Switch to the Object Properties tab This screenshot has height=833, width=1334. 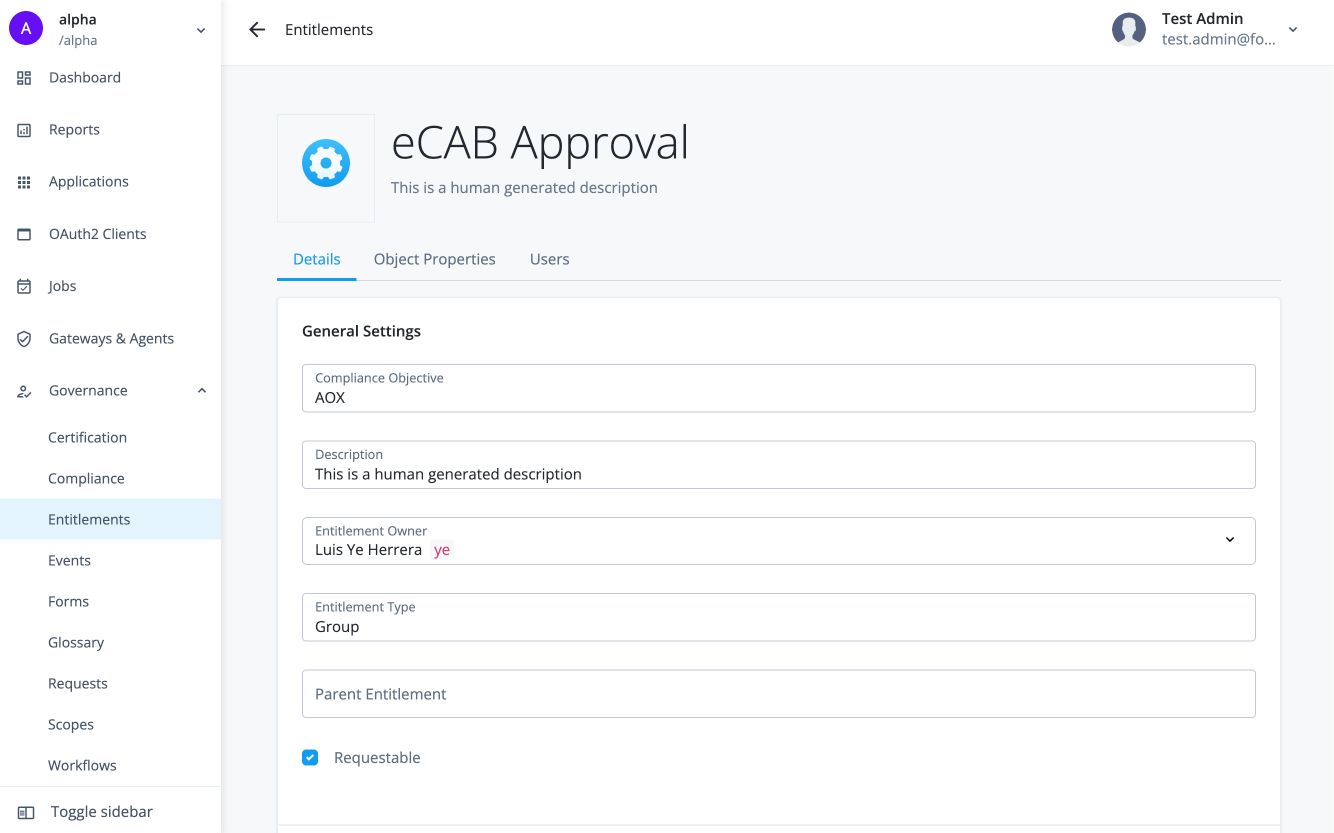point(434,259)
